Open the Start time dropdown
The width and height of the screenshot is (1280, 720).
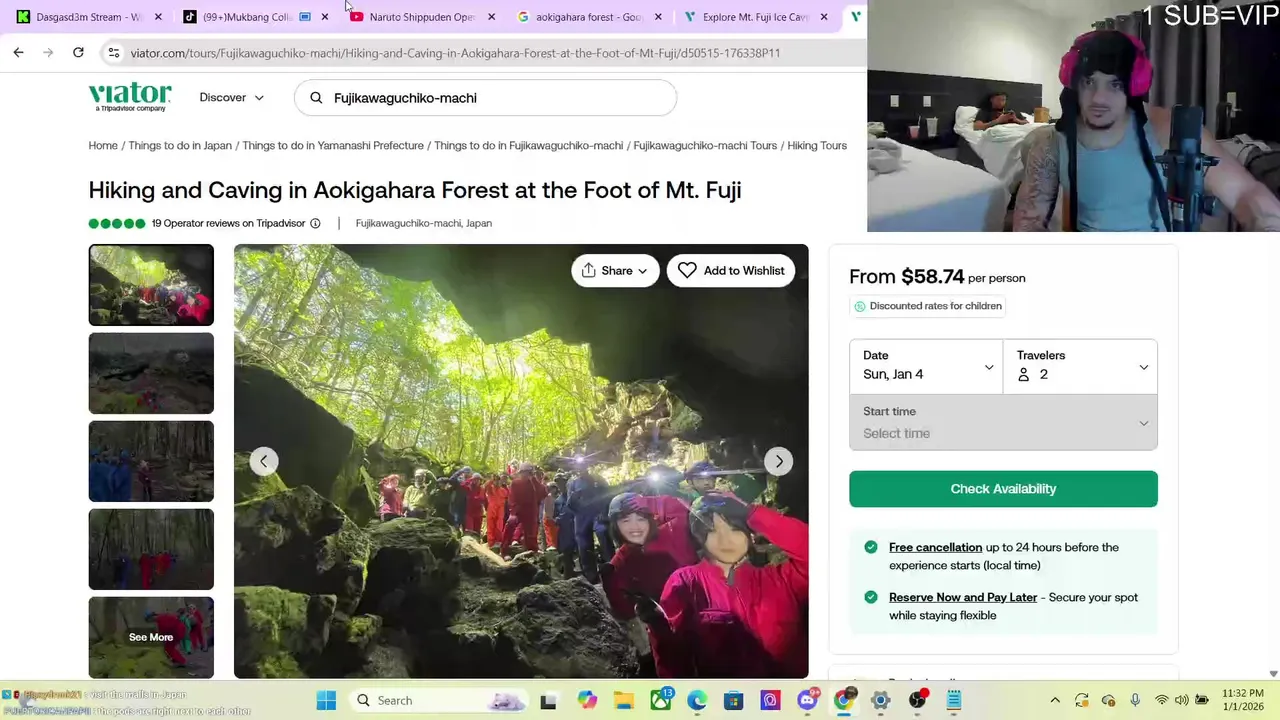(1003, 422)
